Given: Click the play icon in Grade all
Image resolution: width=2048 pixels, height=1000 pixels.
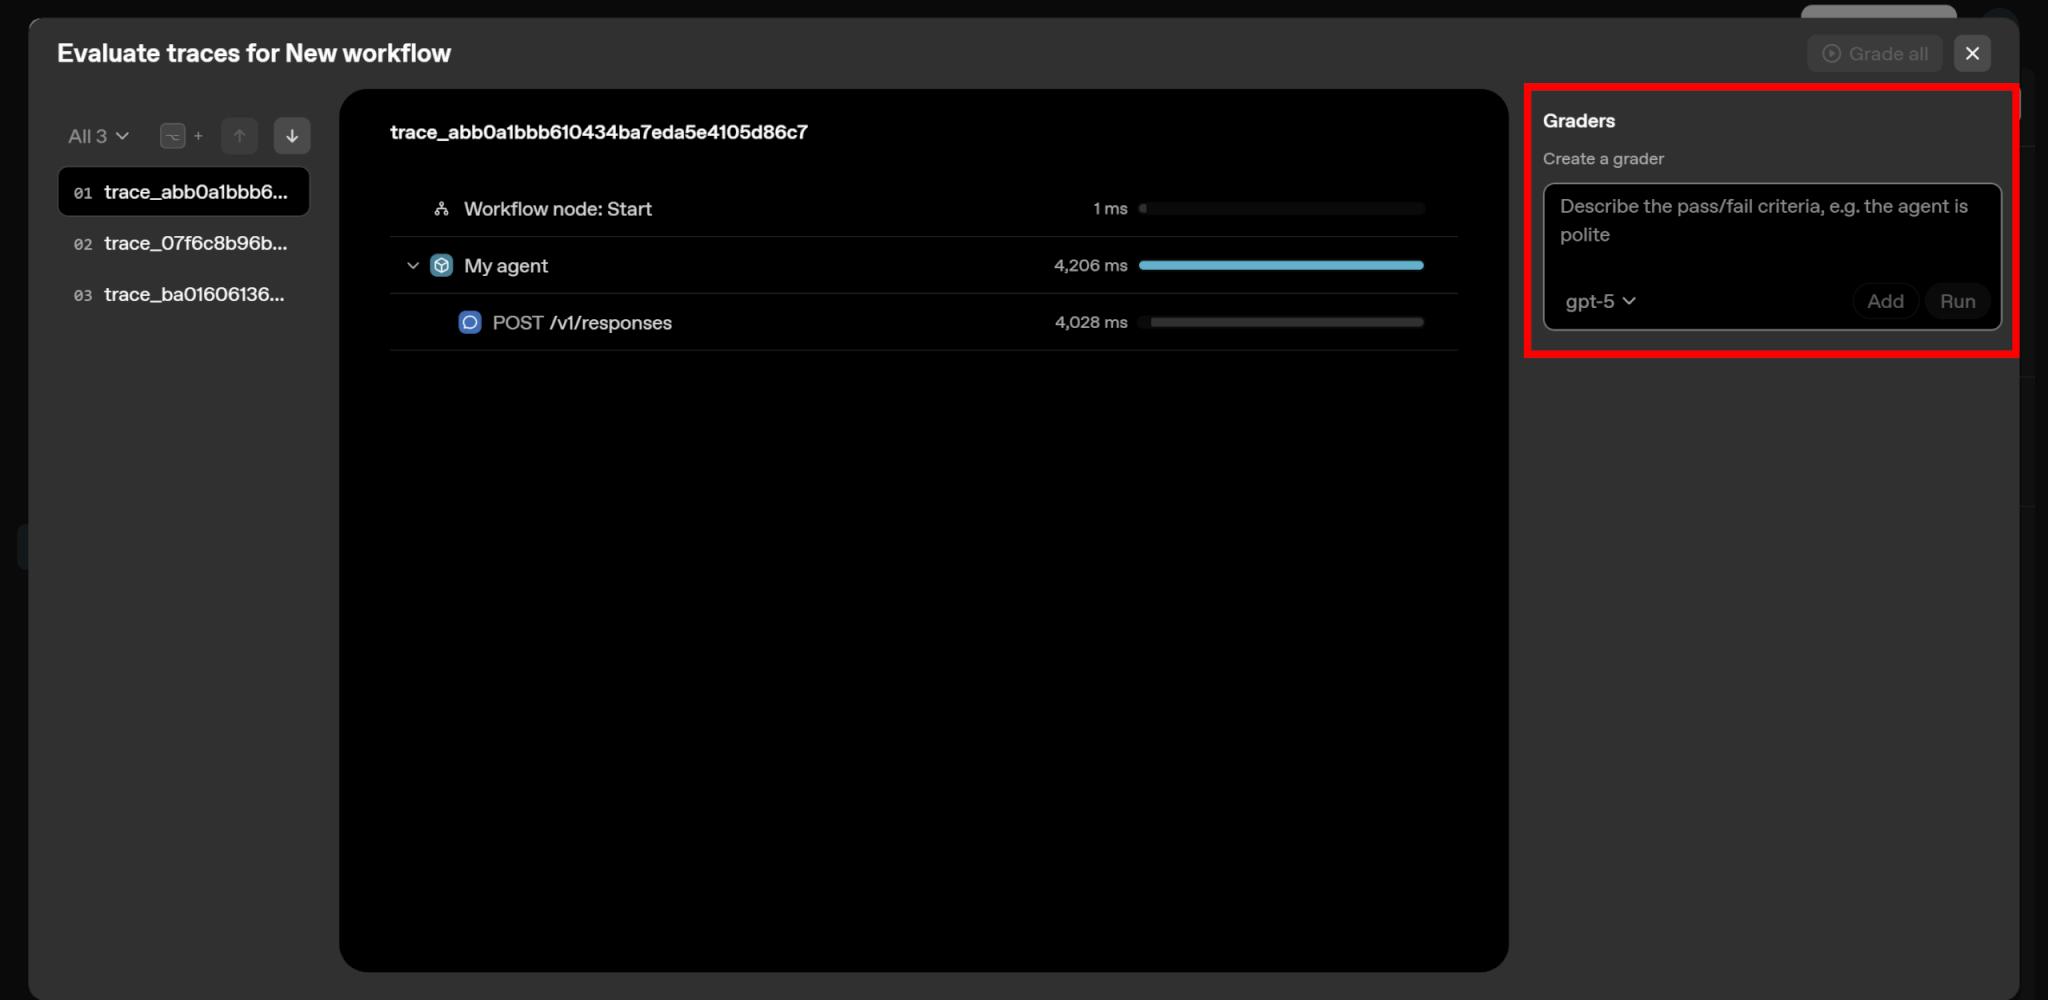Looking at the screenshot, I should (x=1831, y=54).
